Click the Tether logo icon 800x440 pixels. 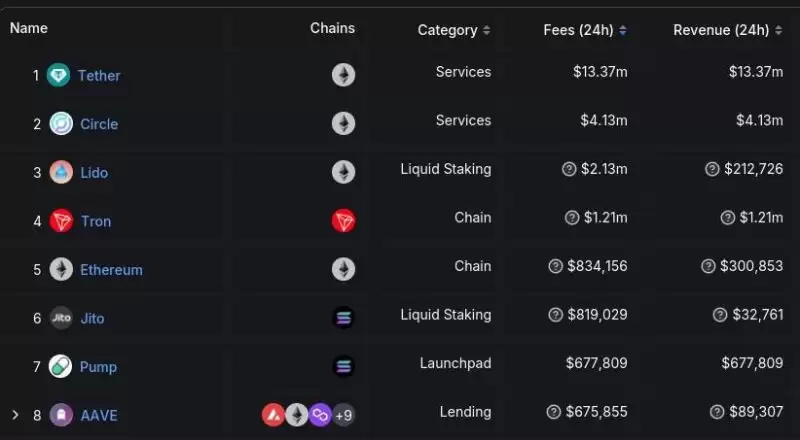59,75
